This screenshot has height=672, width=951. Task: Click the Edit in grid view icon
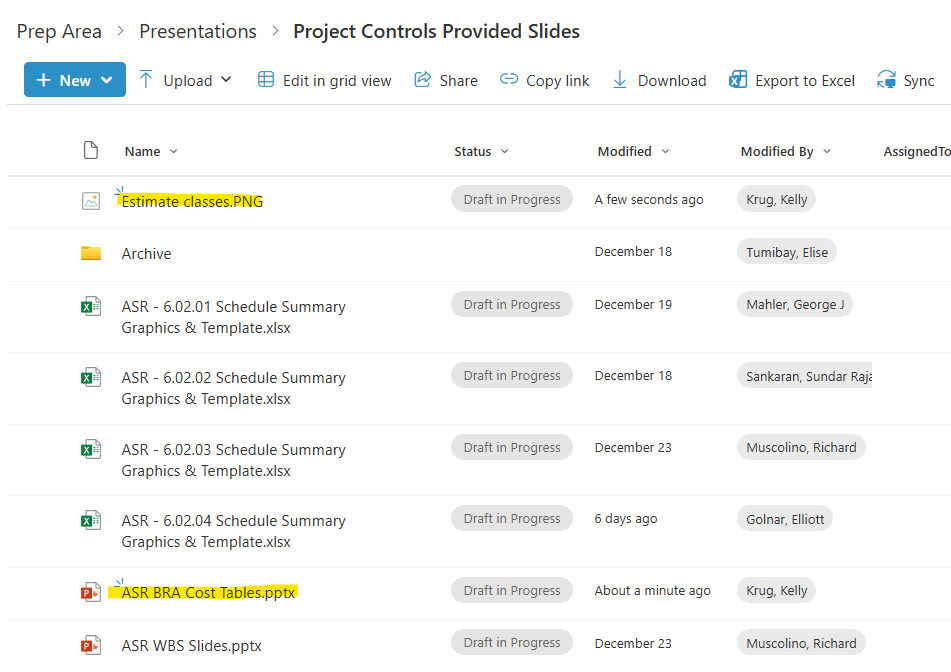point(266,80)
